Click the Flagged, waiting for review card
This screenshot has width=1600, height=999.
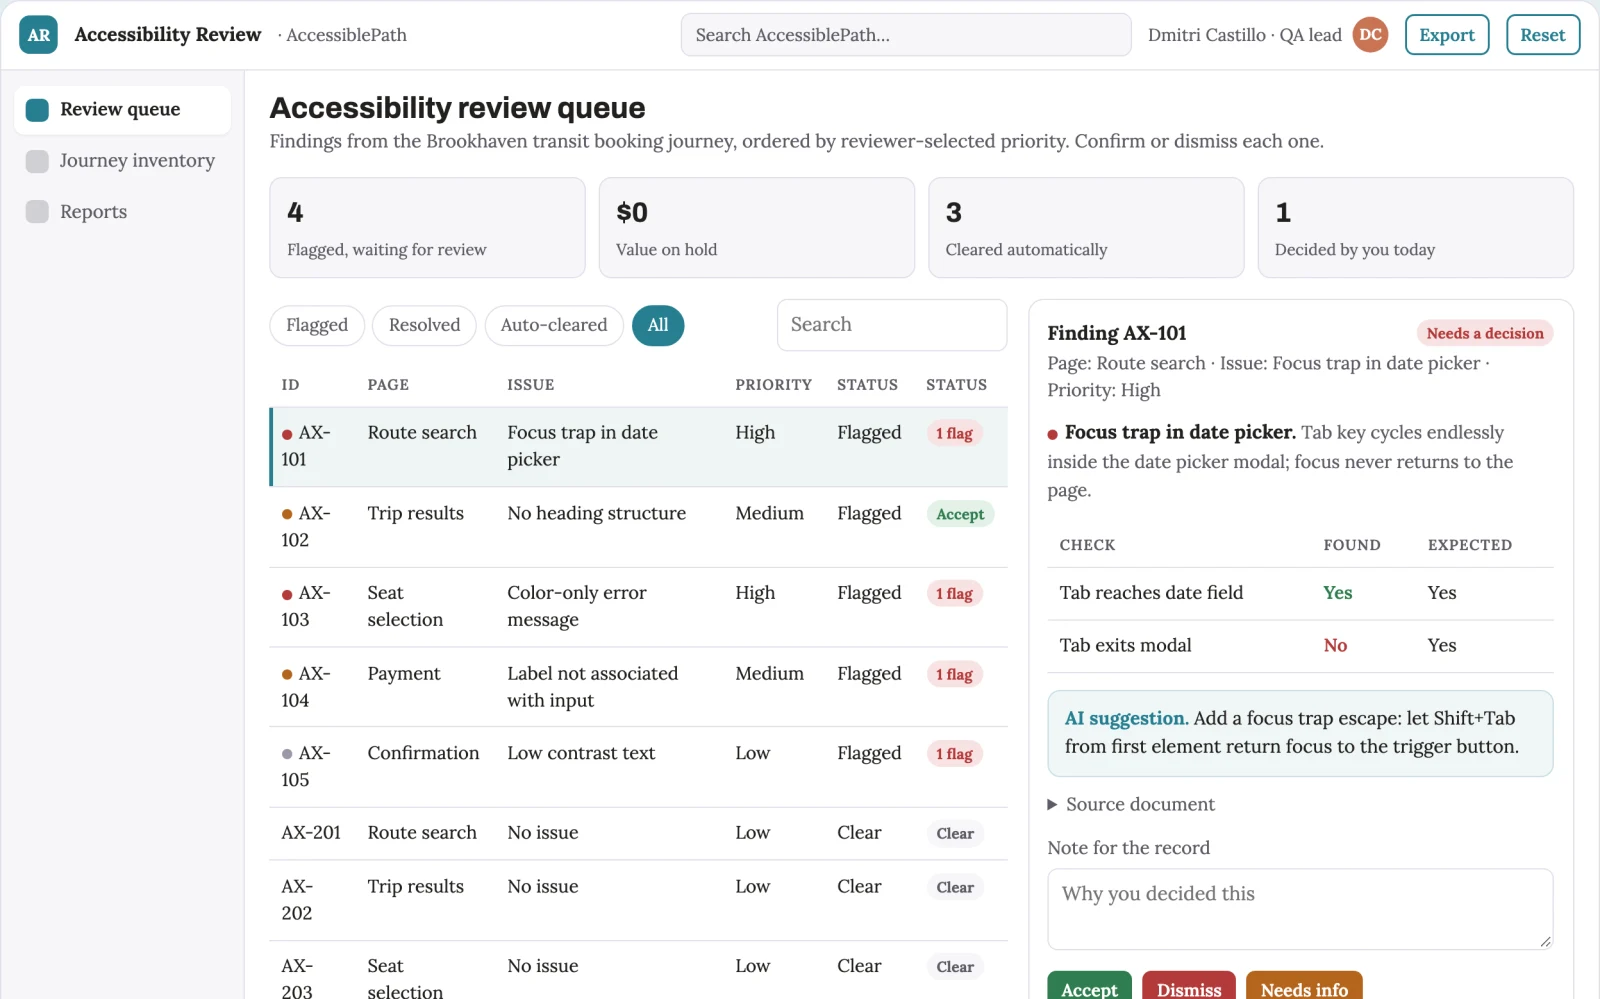pos(427,228)
